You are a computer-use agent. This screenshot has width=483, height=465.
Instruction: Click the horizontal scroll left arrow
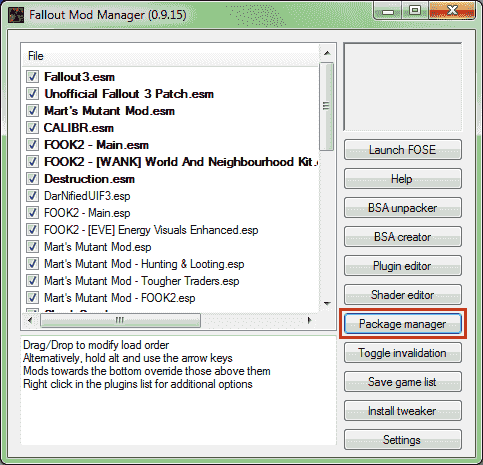[30, 320]
